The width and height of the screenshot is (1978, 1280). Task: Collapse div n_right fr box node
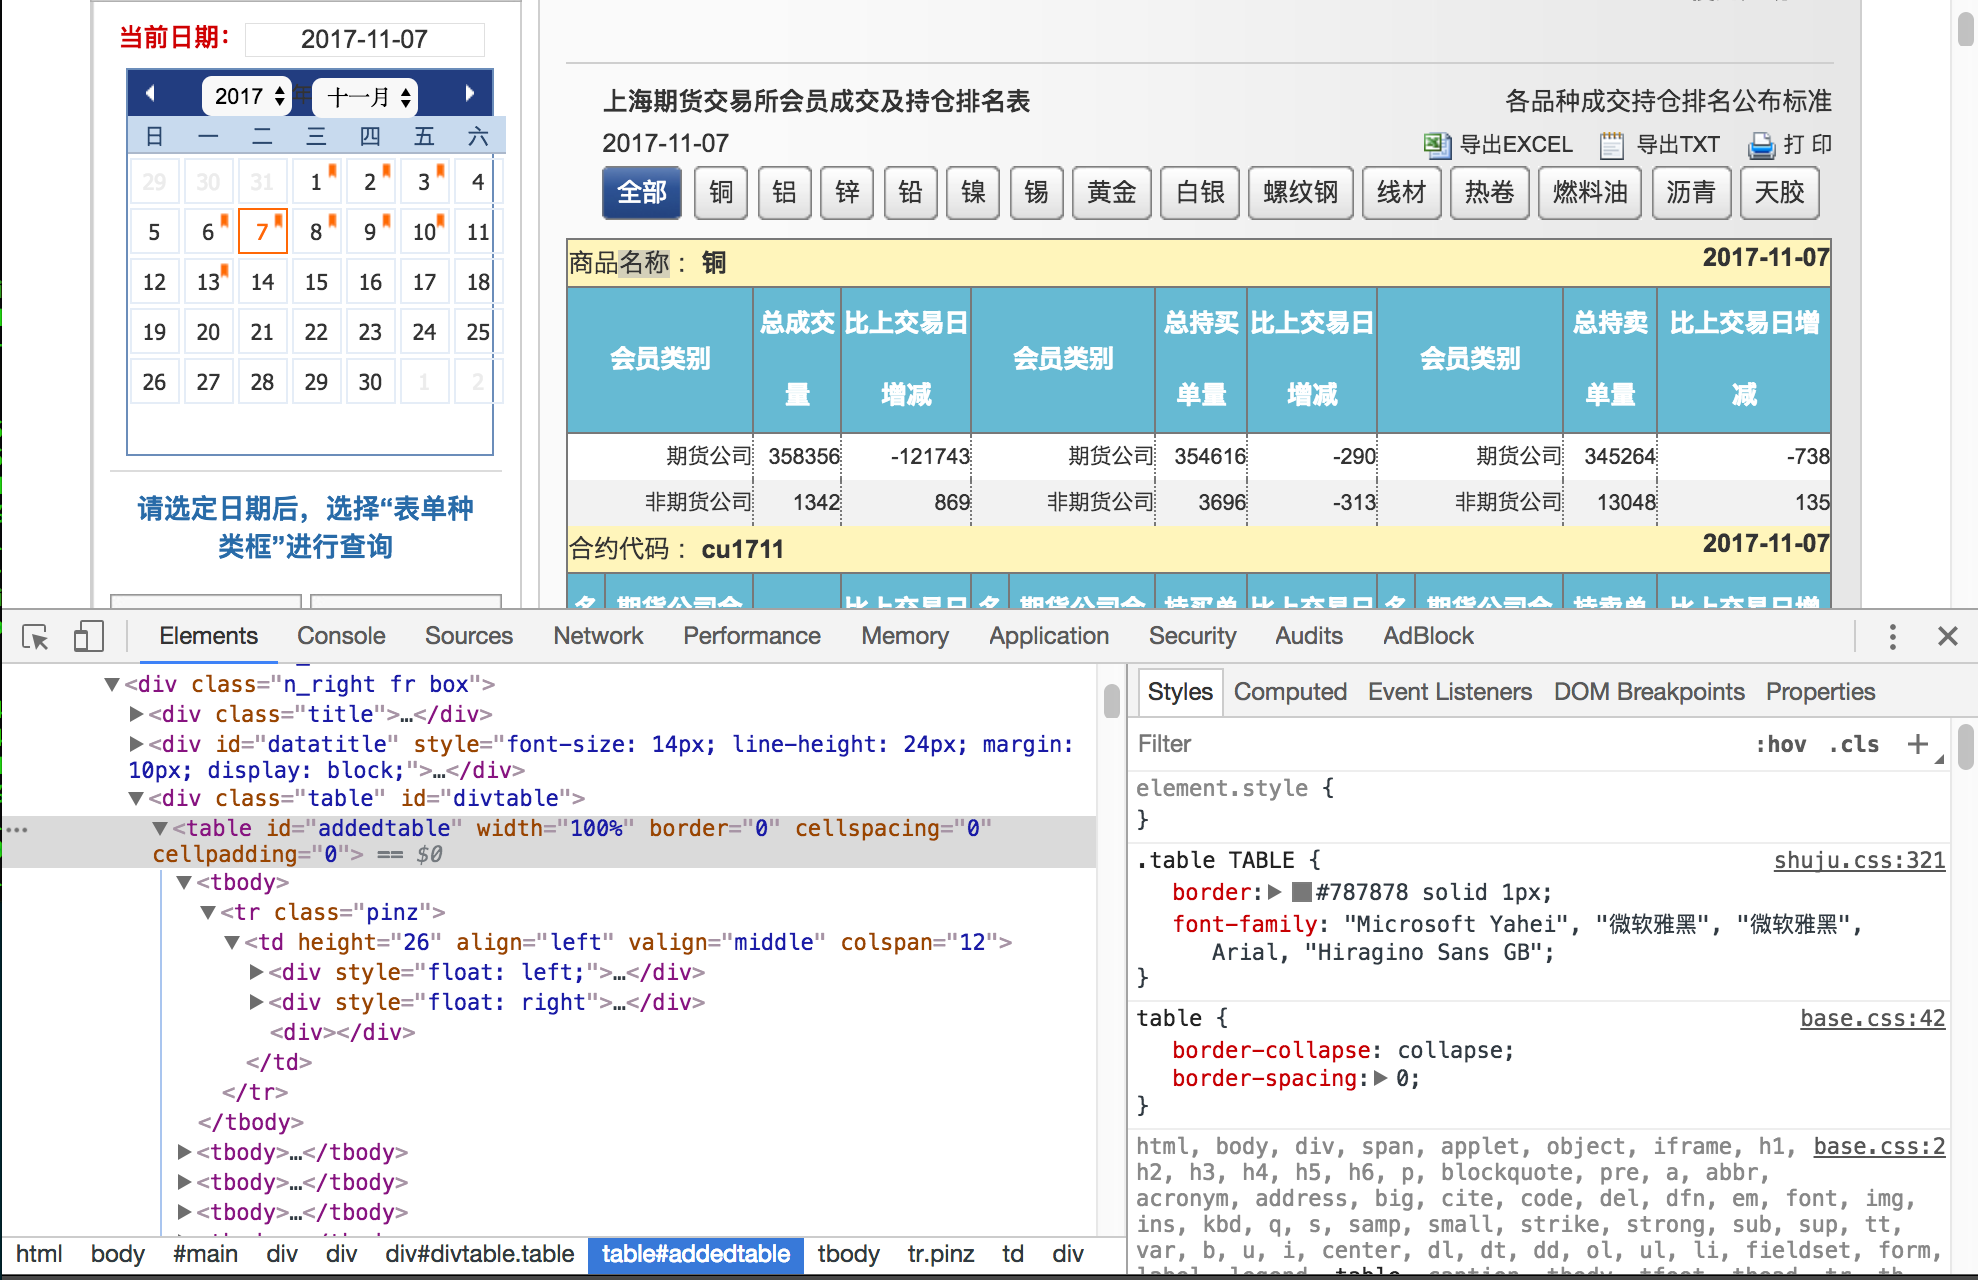[112, 685]
